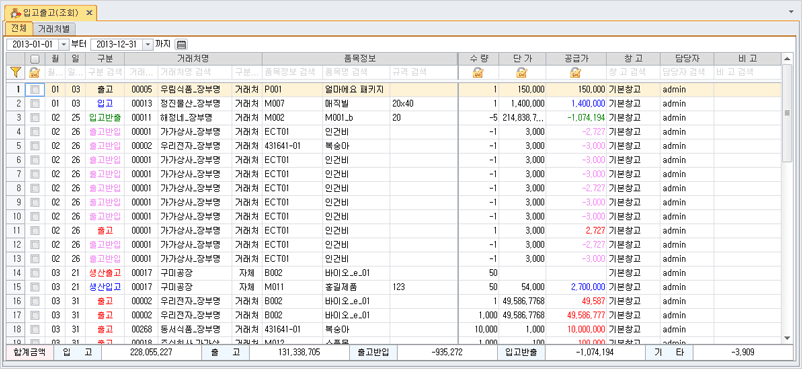Click the funnel filter icon in the search row
Viewport: 802px width, 369px height.
(16, 72)
